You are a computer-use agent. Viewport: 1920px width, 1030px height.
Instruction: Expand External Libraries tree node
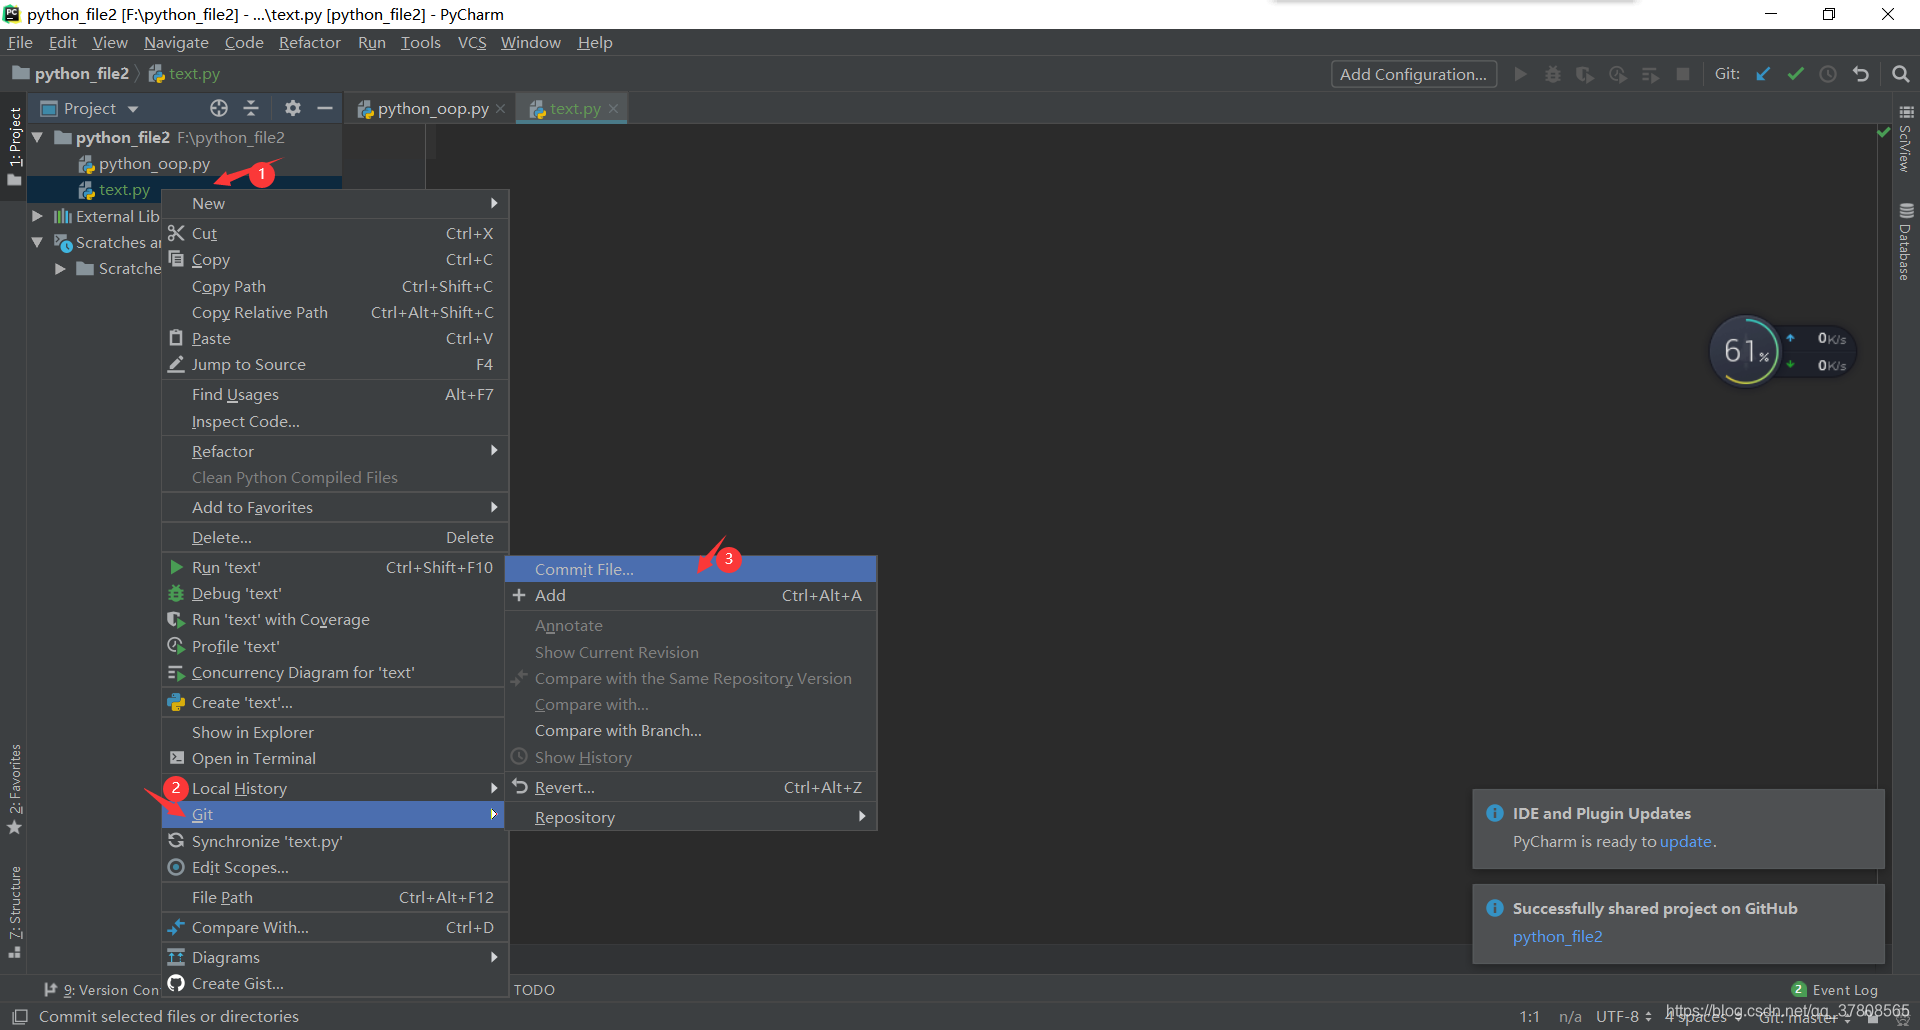point(37,216)
